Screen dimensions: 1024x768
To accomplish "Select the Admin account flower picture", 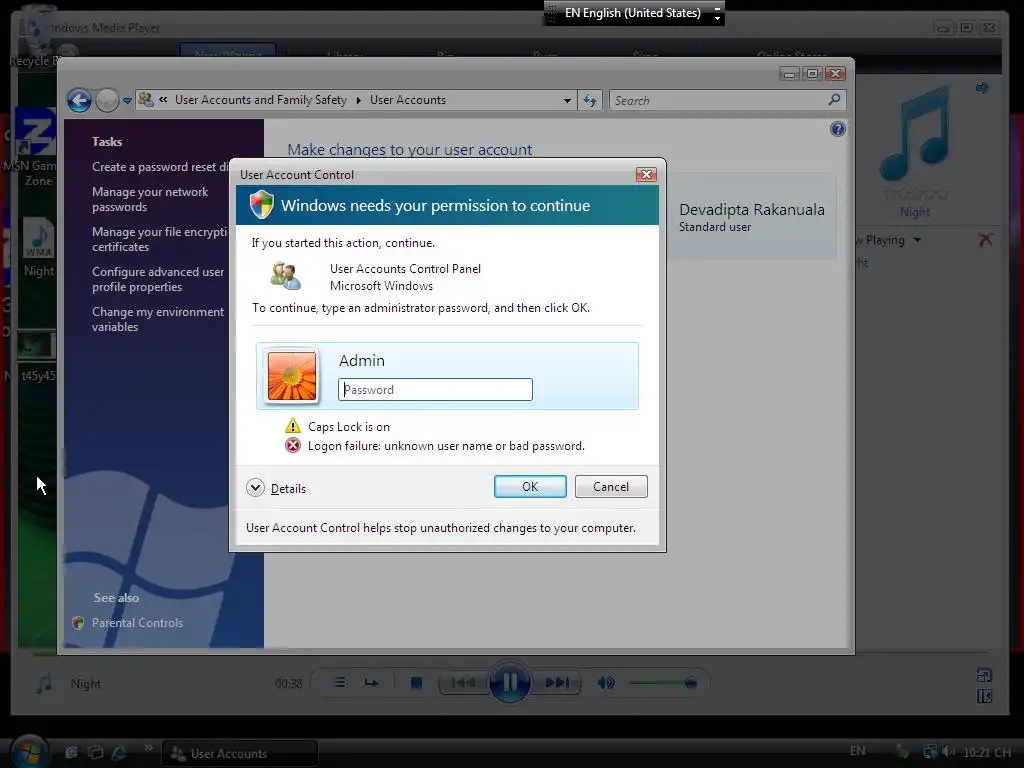I will pyautogui.click(x=292, y=376).
